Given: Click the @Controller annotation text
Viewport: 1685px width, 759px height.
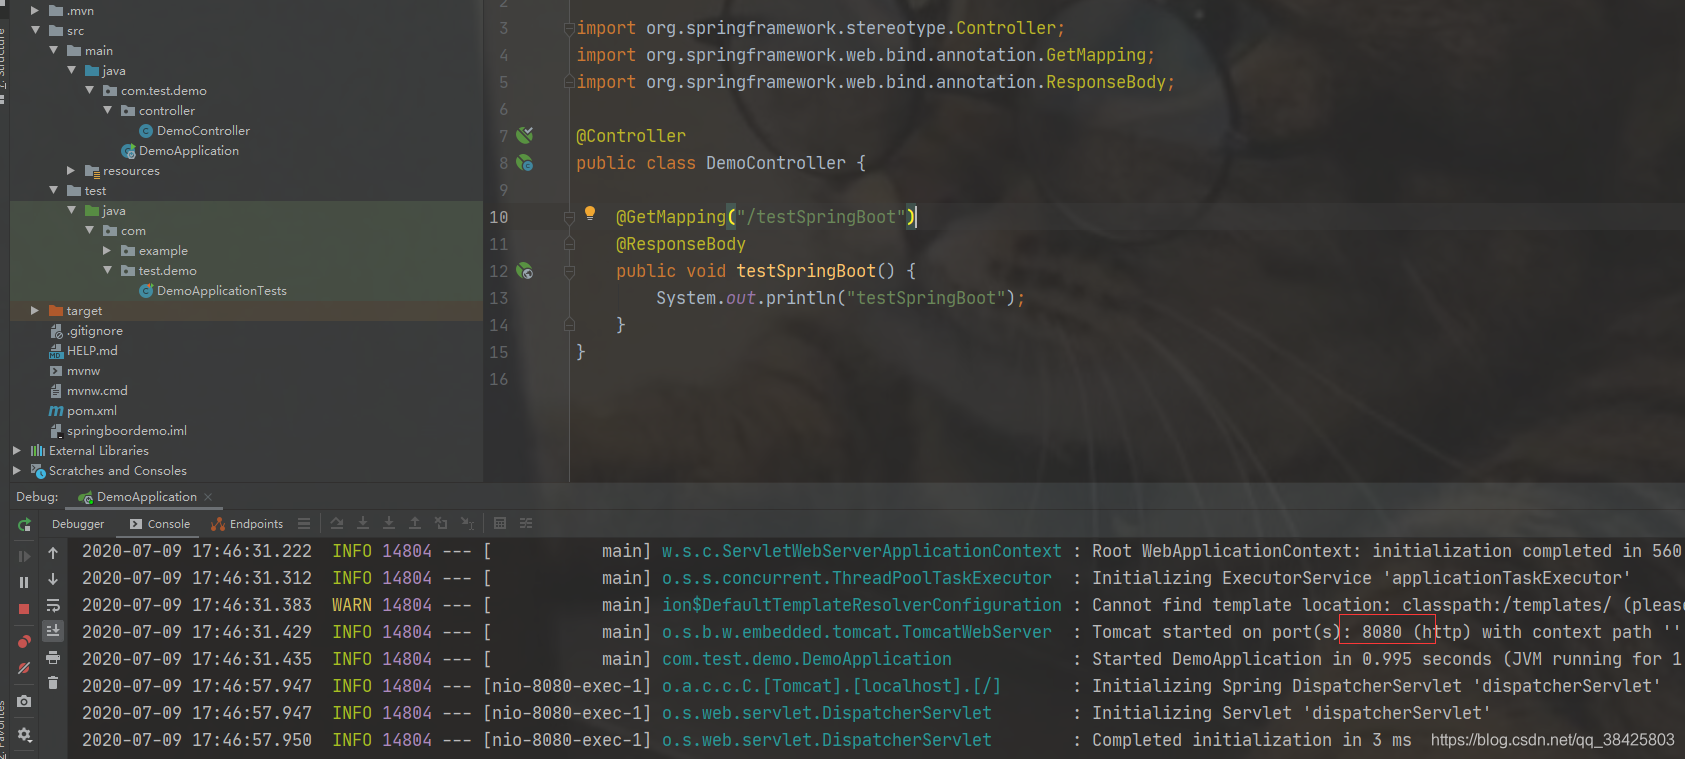Looking at the screenshot, I should click(x=631, y=136).
